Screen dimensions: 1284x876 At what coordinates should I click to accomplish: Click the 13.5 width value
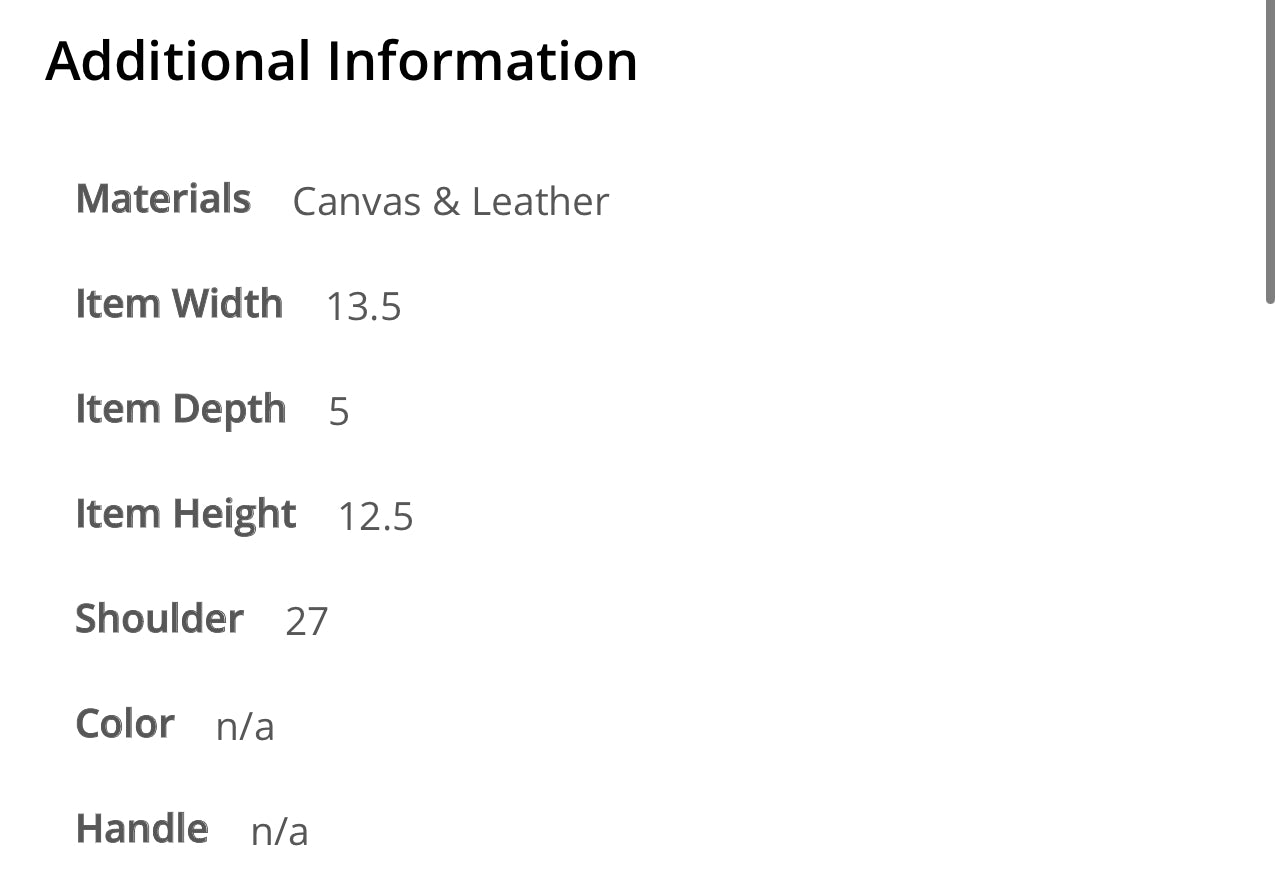tap(364, 307)
